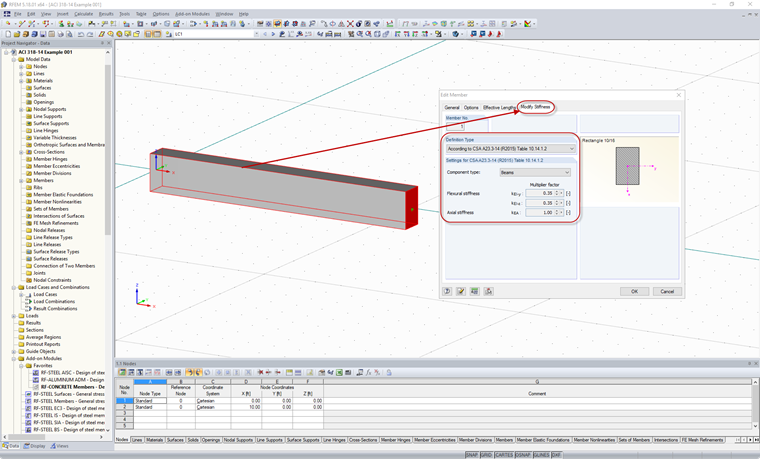Screen dimensions: 760x459
Task: Click the pin icon of Project Navigator
Action: [x=102, y=43]
